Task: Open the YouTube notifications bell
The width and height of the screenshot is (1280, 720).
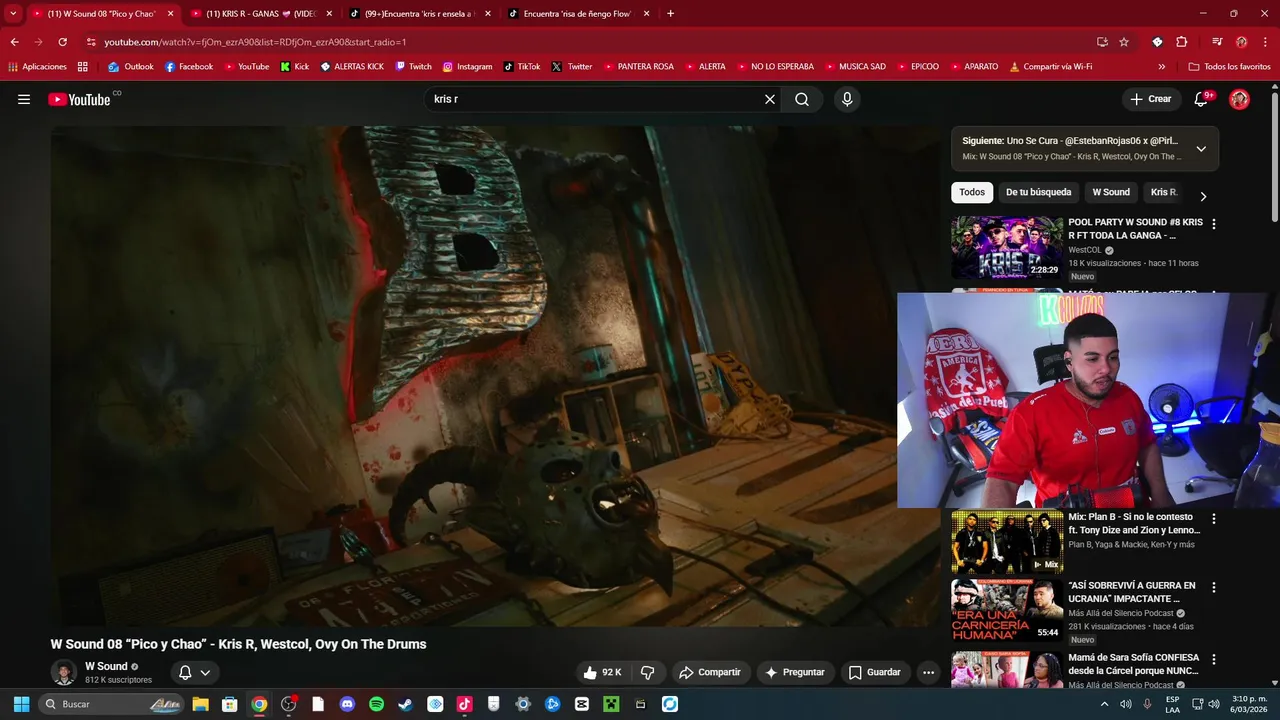Action: coord(1201,99)
